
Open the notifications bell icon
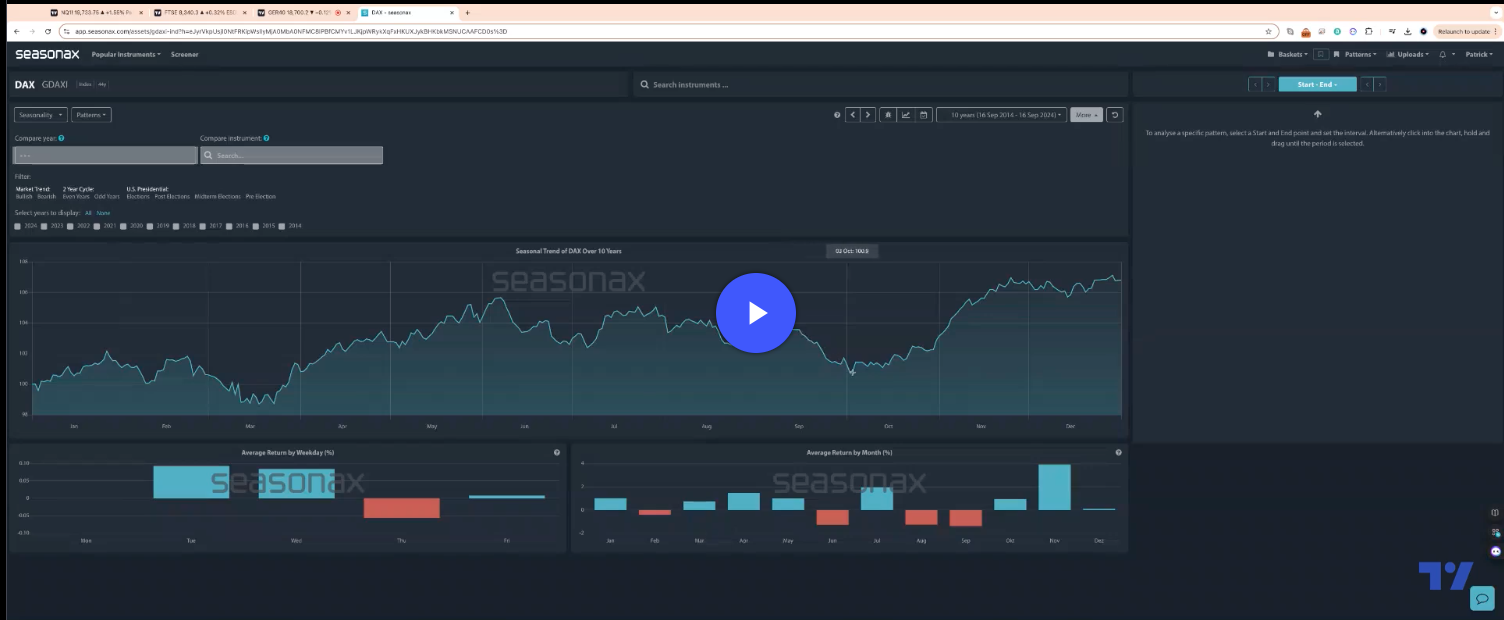point(1443,54)
